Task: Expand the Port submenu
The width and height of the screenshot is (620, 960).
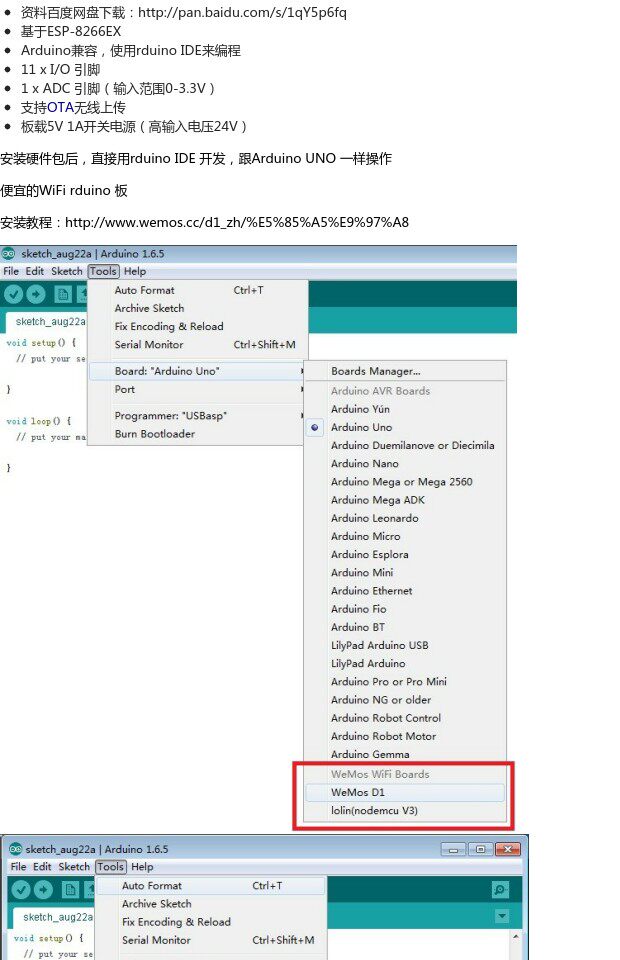Action: point(197,389)
